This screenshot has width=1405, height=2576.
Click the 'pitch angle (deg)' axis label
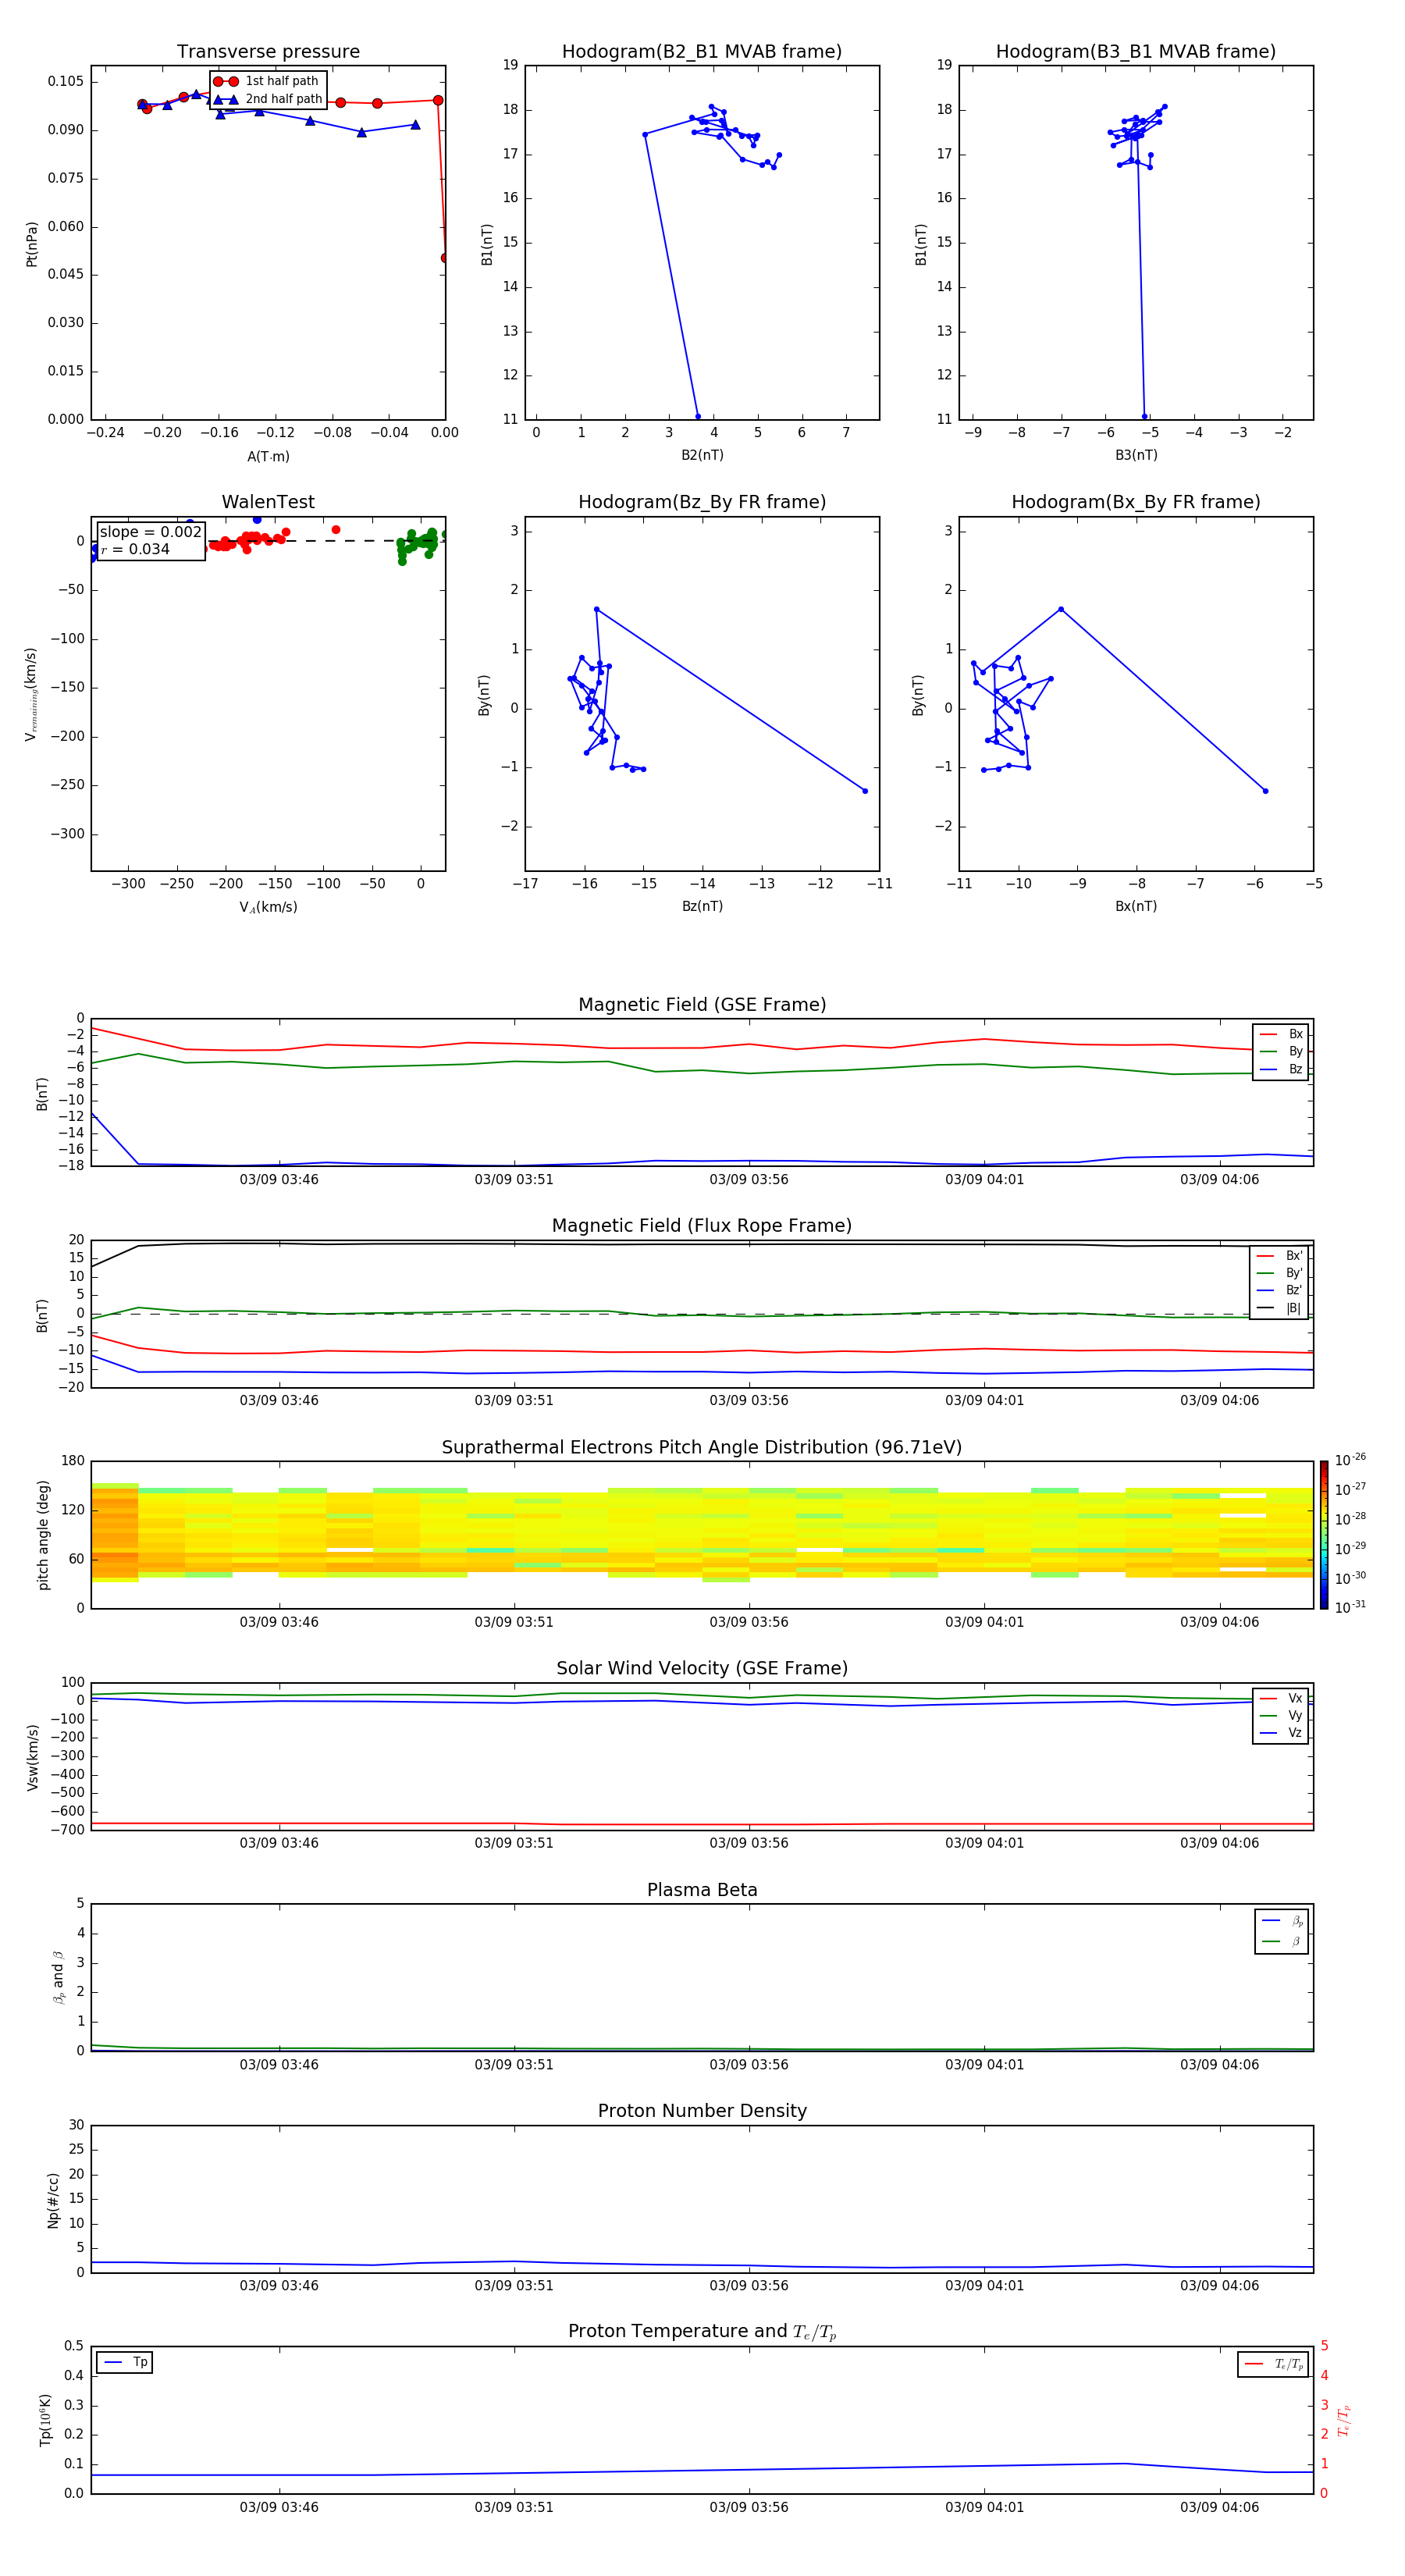(43, 1535)
